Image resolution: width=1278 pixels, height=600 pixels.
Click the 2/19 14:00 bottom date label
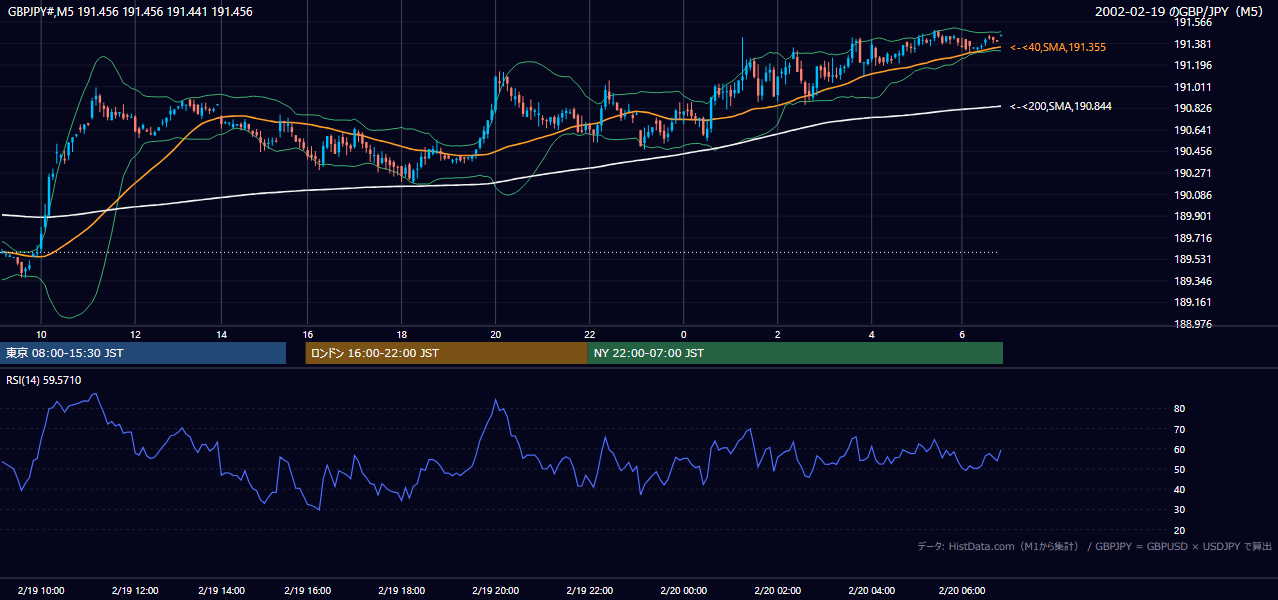point(222,590)
